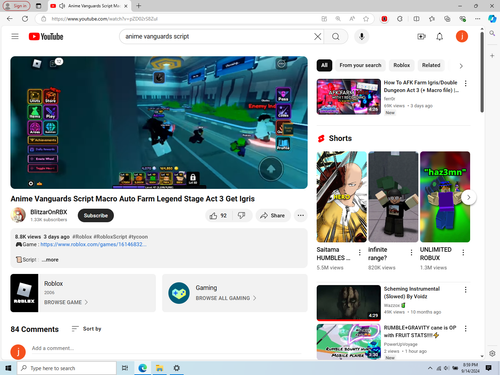
Task: Click the search magnifier button
Action: tap(336, 36)
